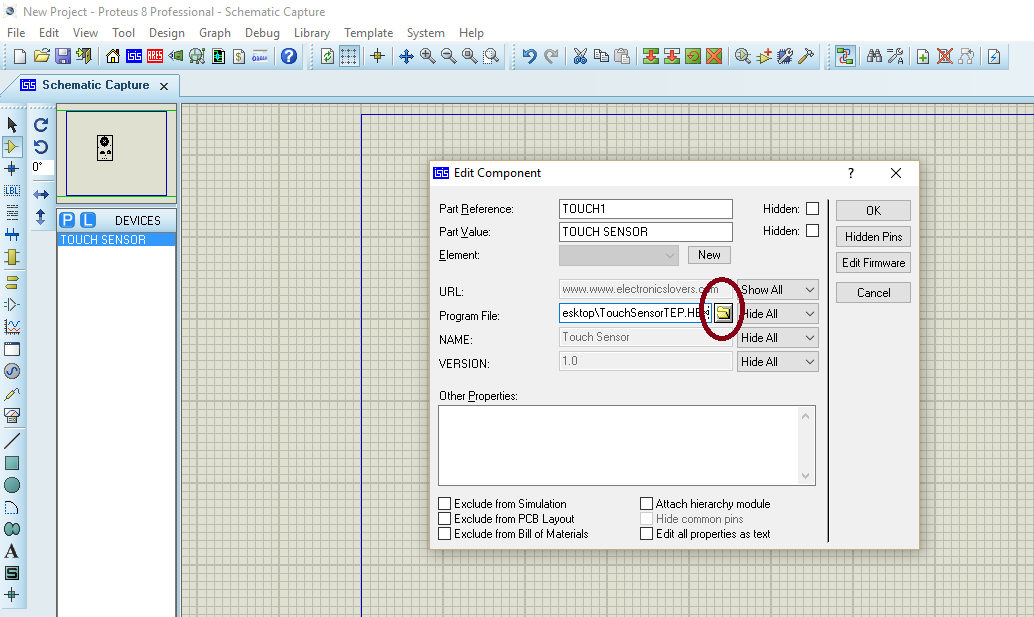
Task: Click the Redo arrow icon
Action: pos(551,57)
